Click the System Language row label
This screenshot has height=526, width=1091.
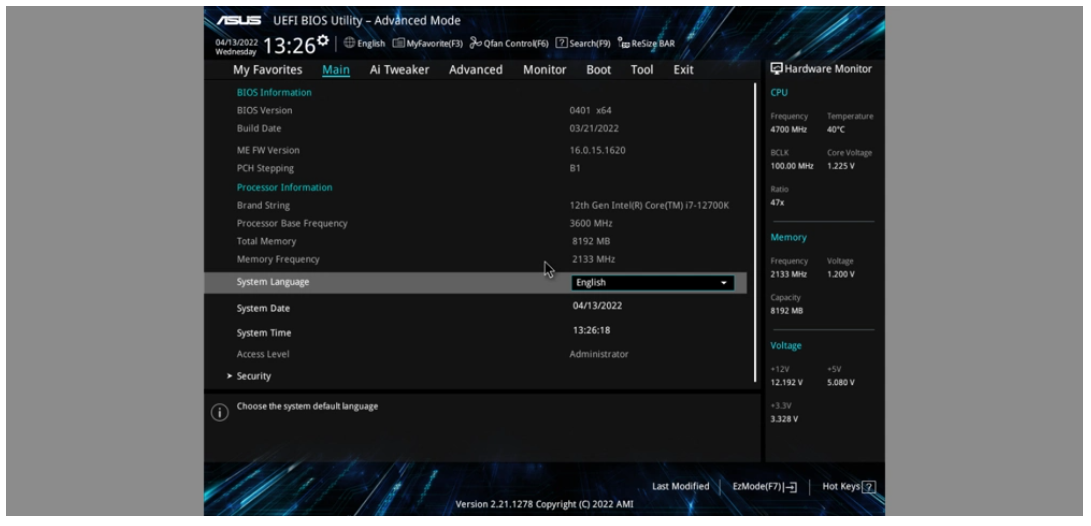(x=273, y=282)
